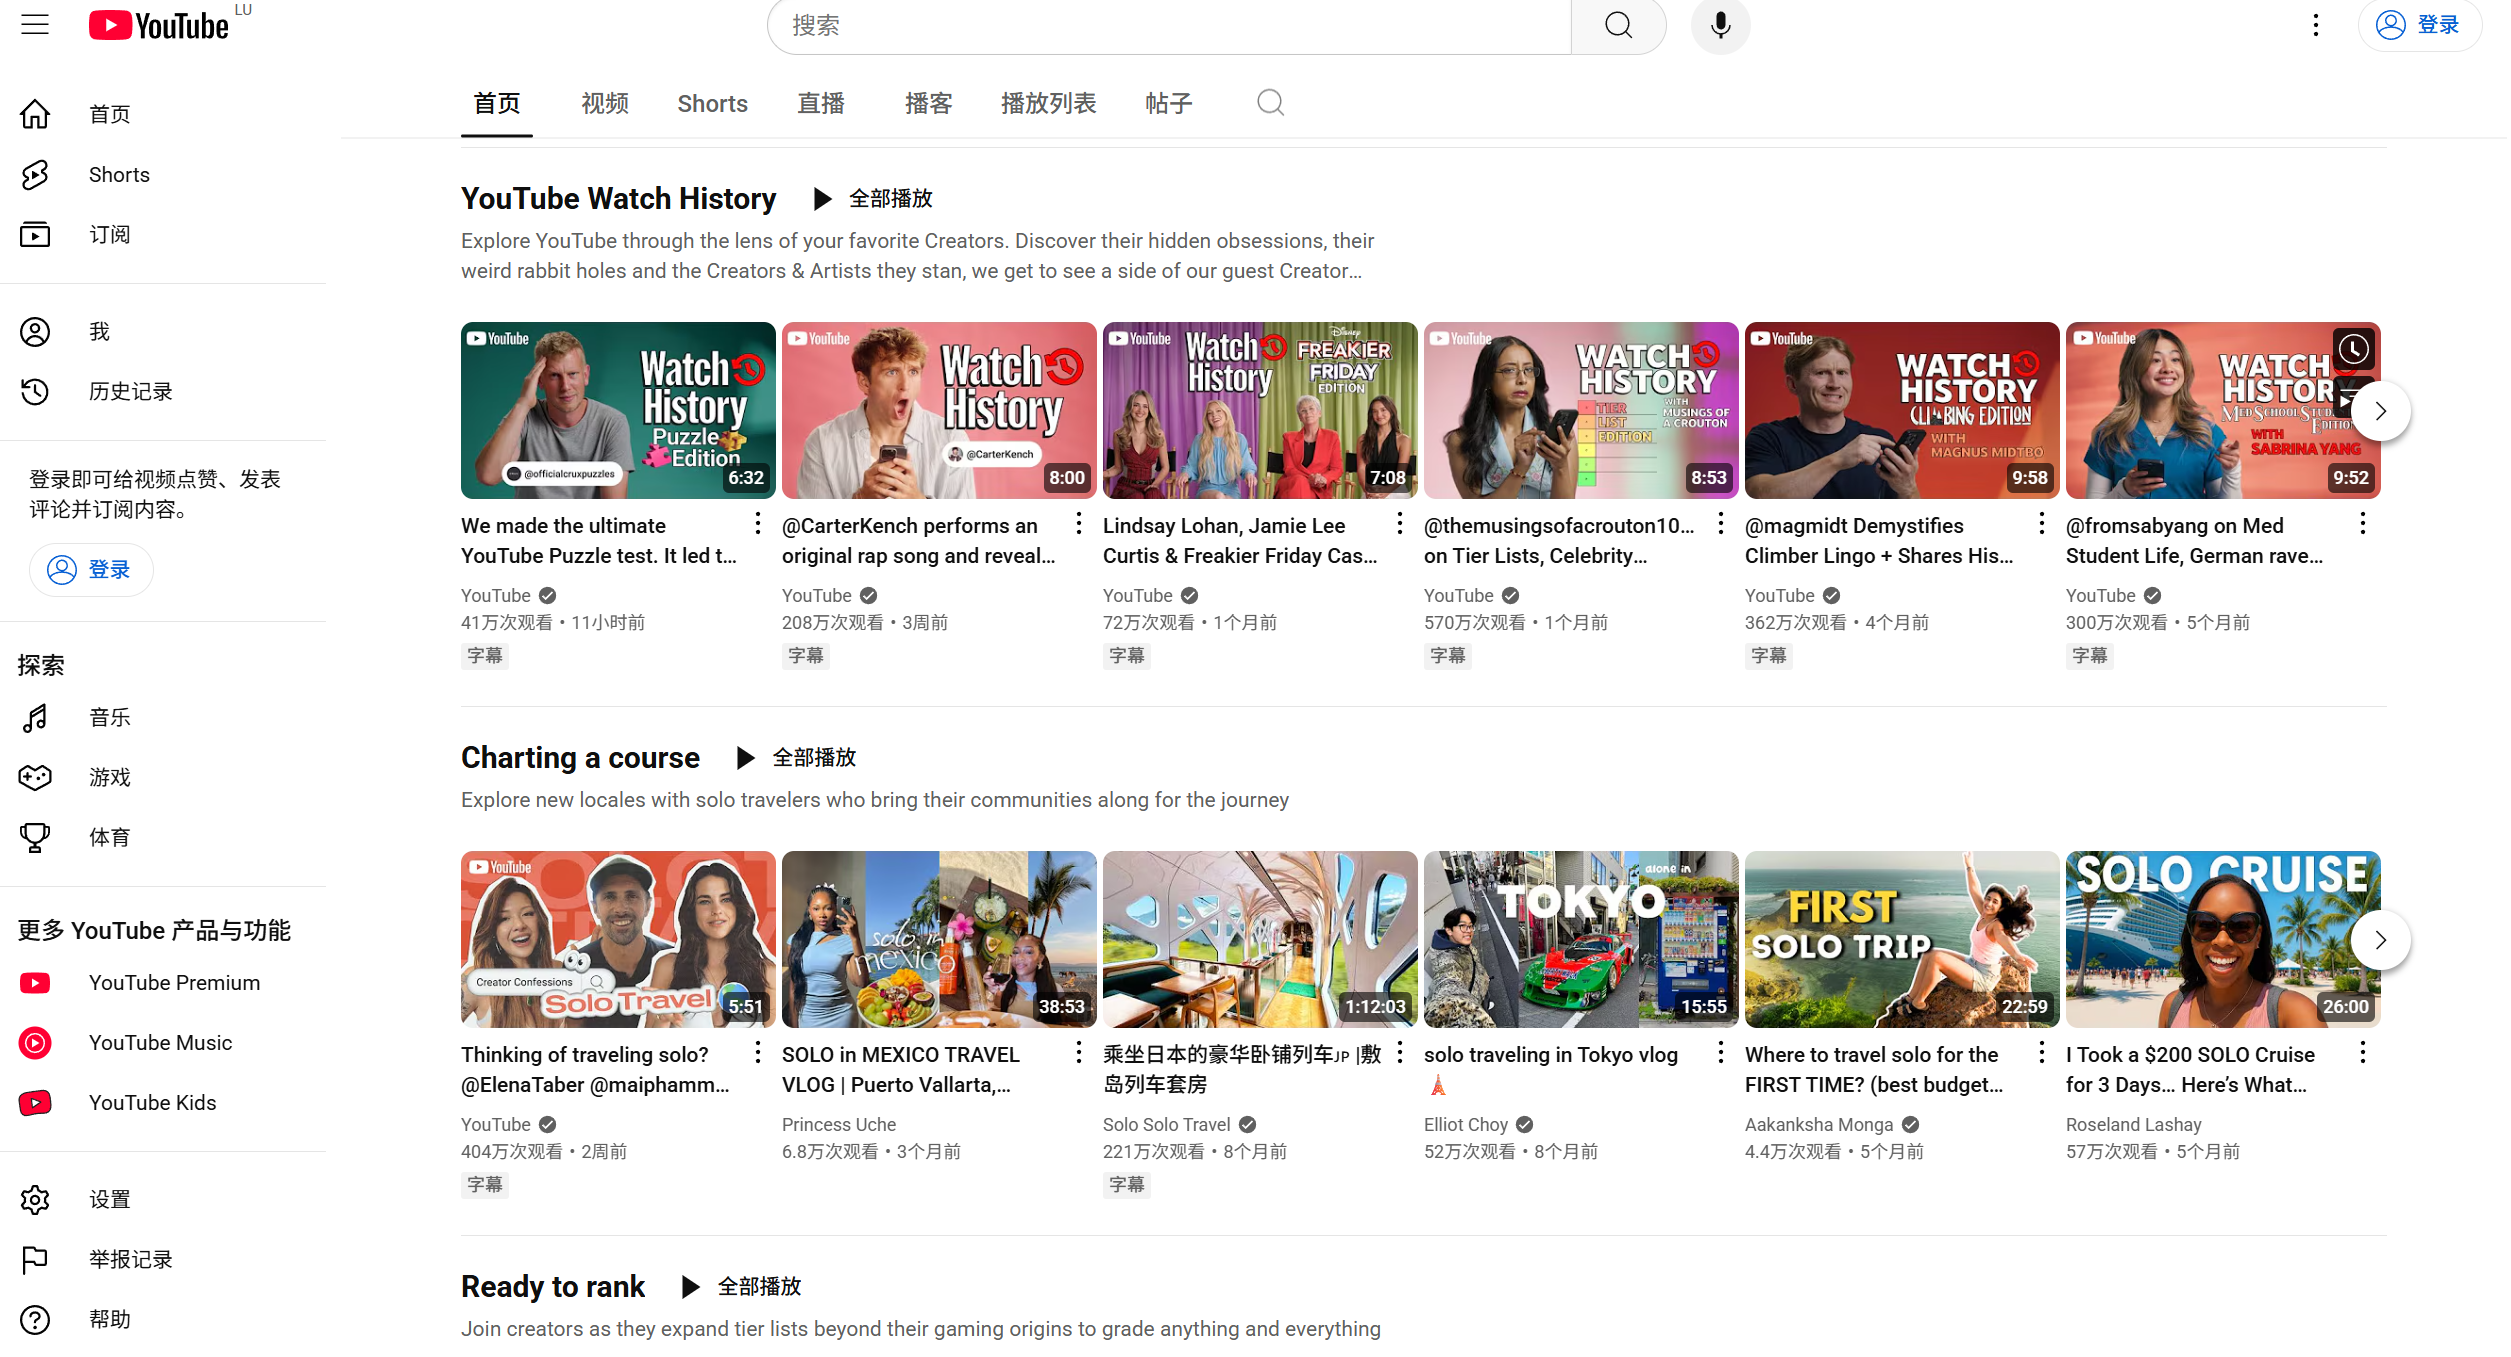Image resolution: width=2511 pixels, height=1357 pixels.
Task: Click the channel search magnifier icon
Action: (1270, 103)
